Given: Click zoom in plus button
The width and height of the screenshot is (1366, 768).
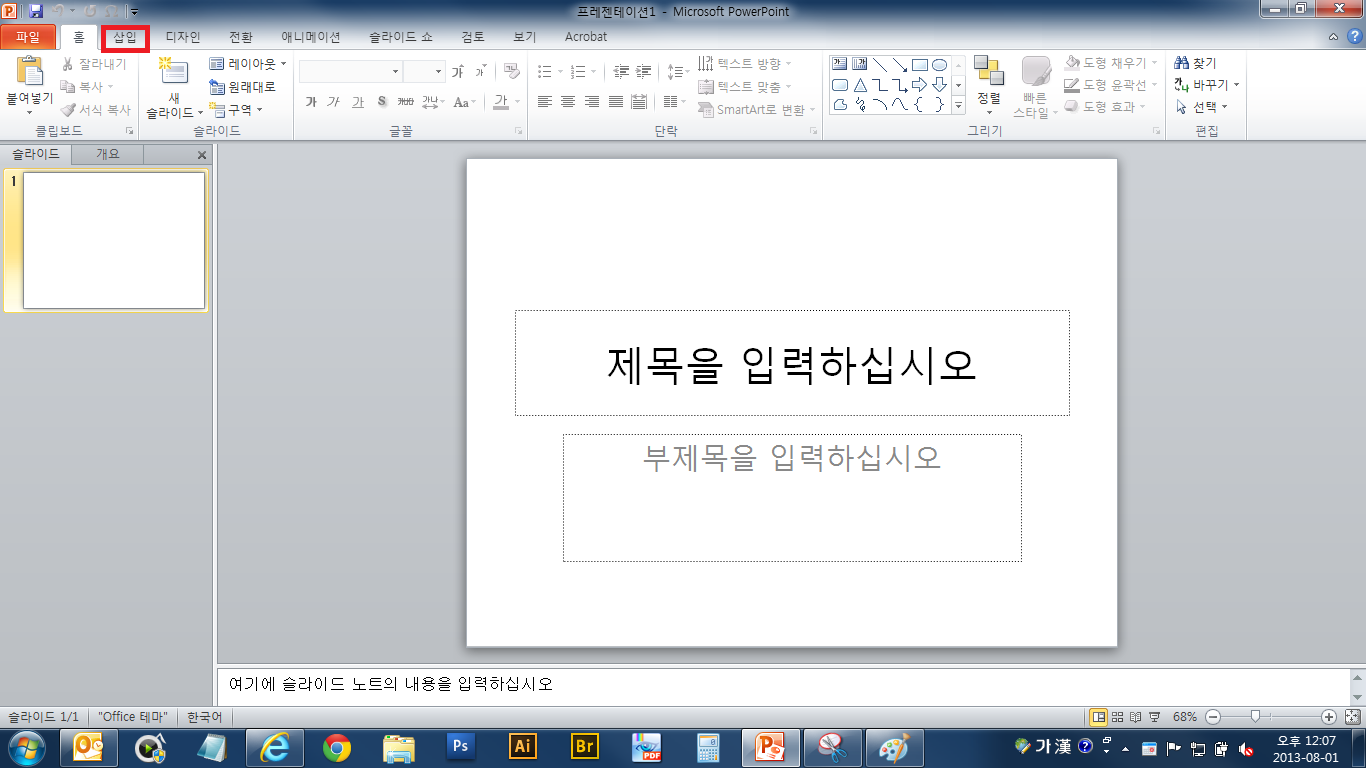Looking at the screenshot, I should 1328,717.
